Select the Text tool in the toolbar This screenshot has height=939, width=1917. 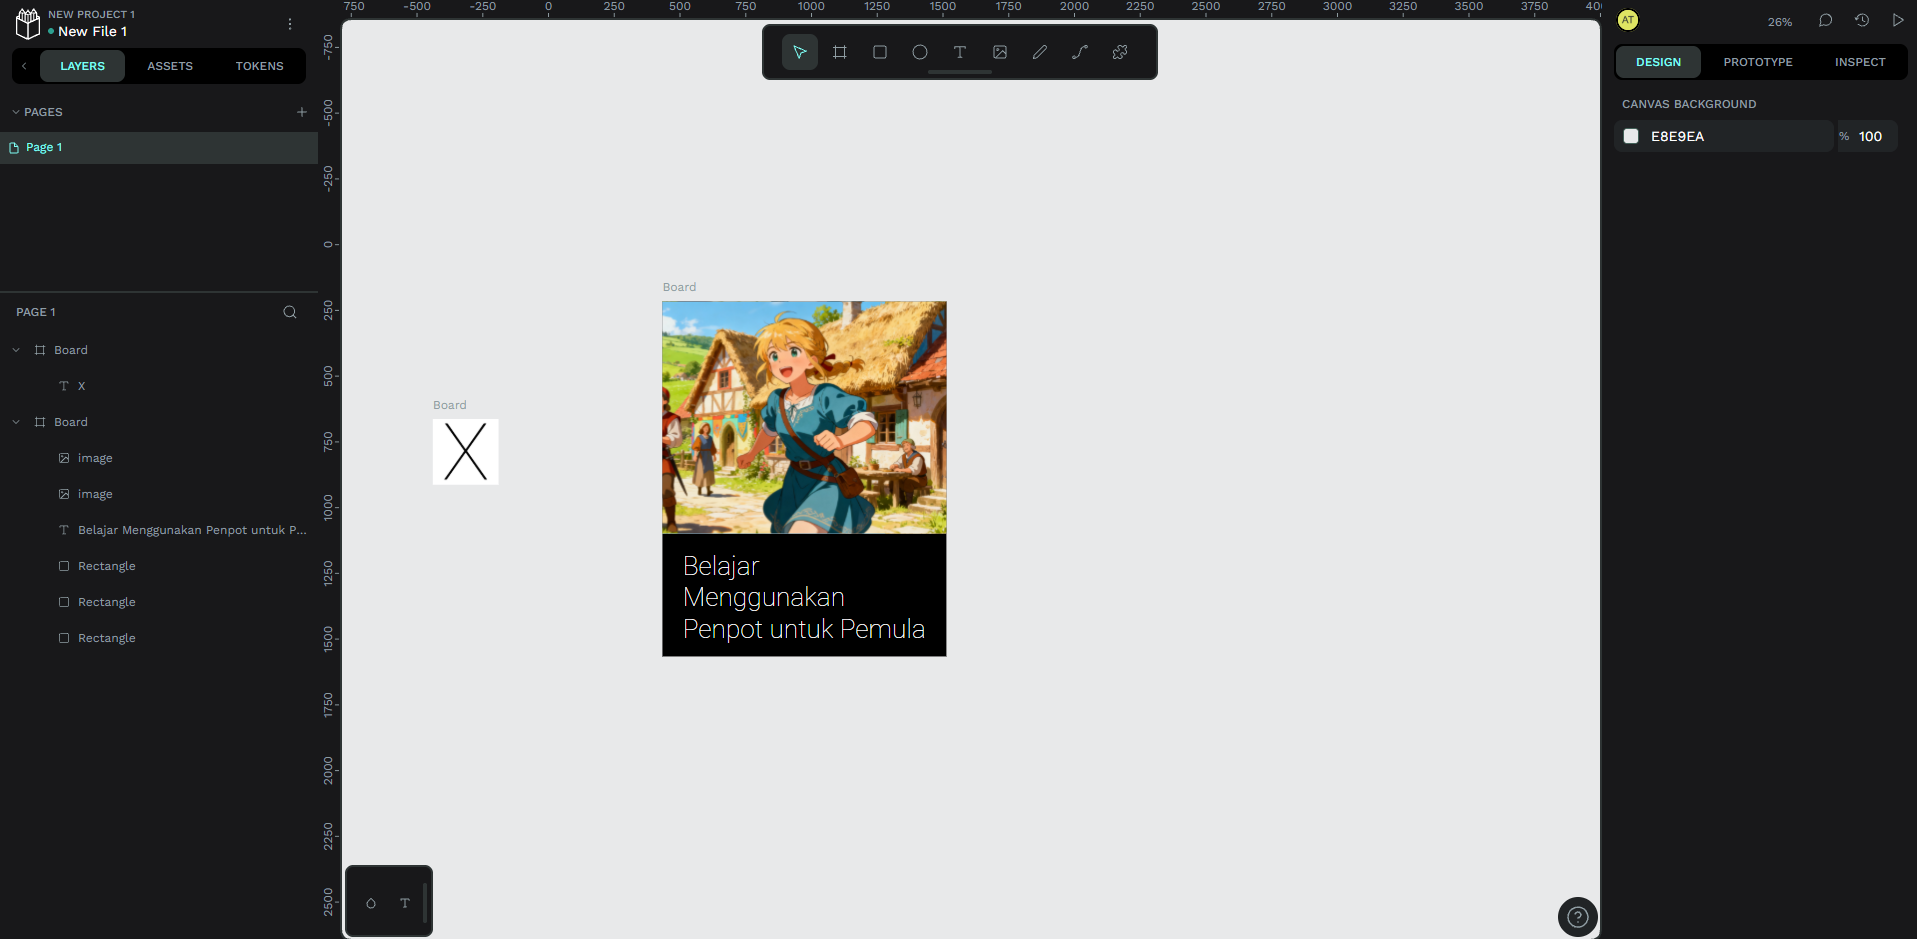(x=960, y=52)
